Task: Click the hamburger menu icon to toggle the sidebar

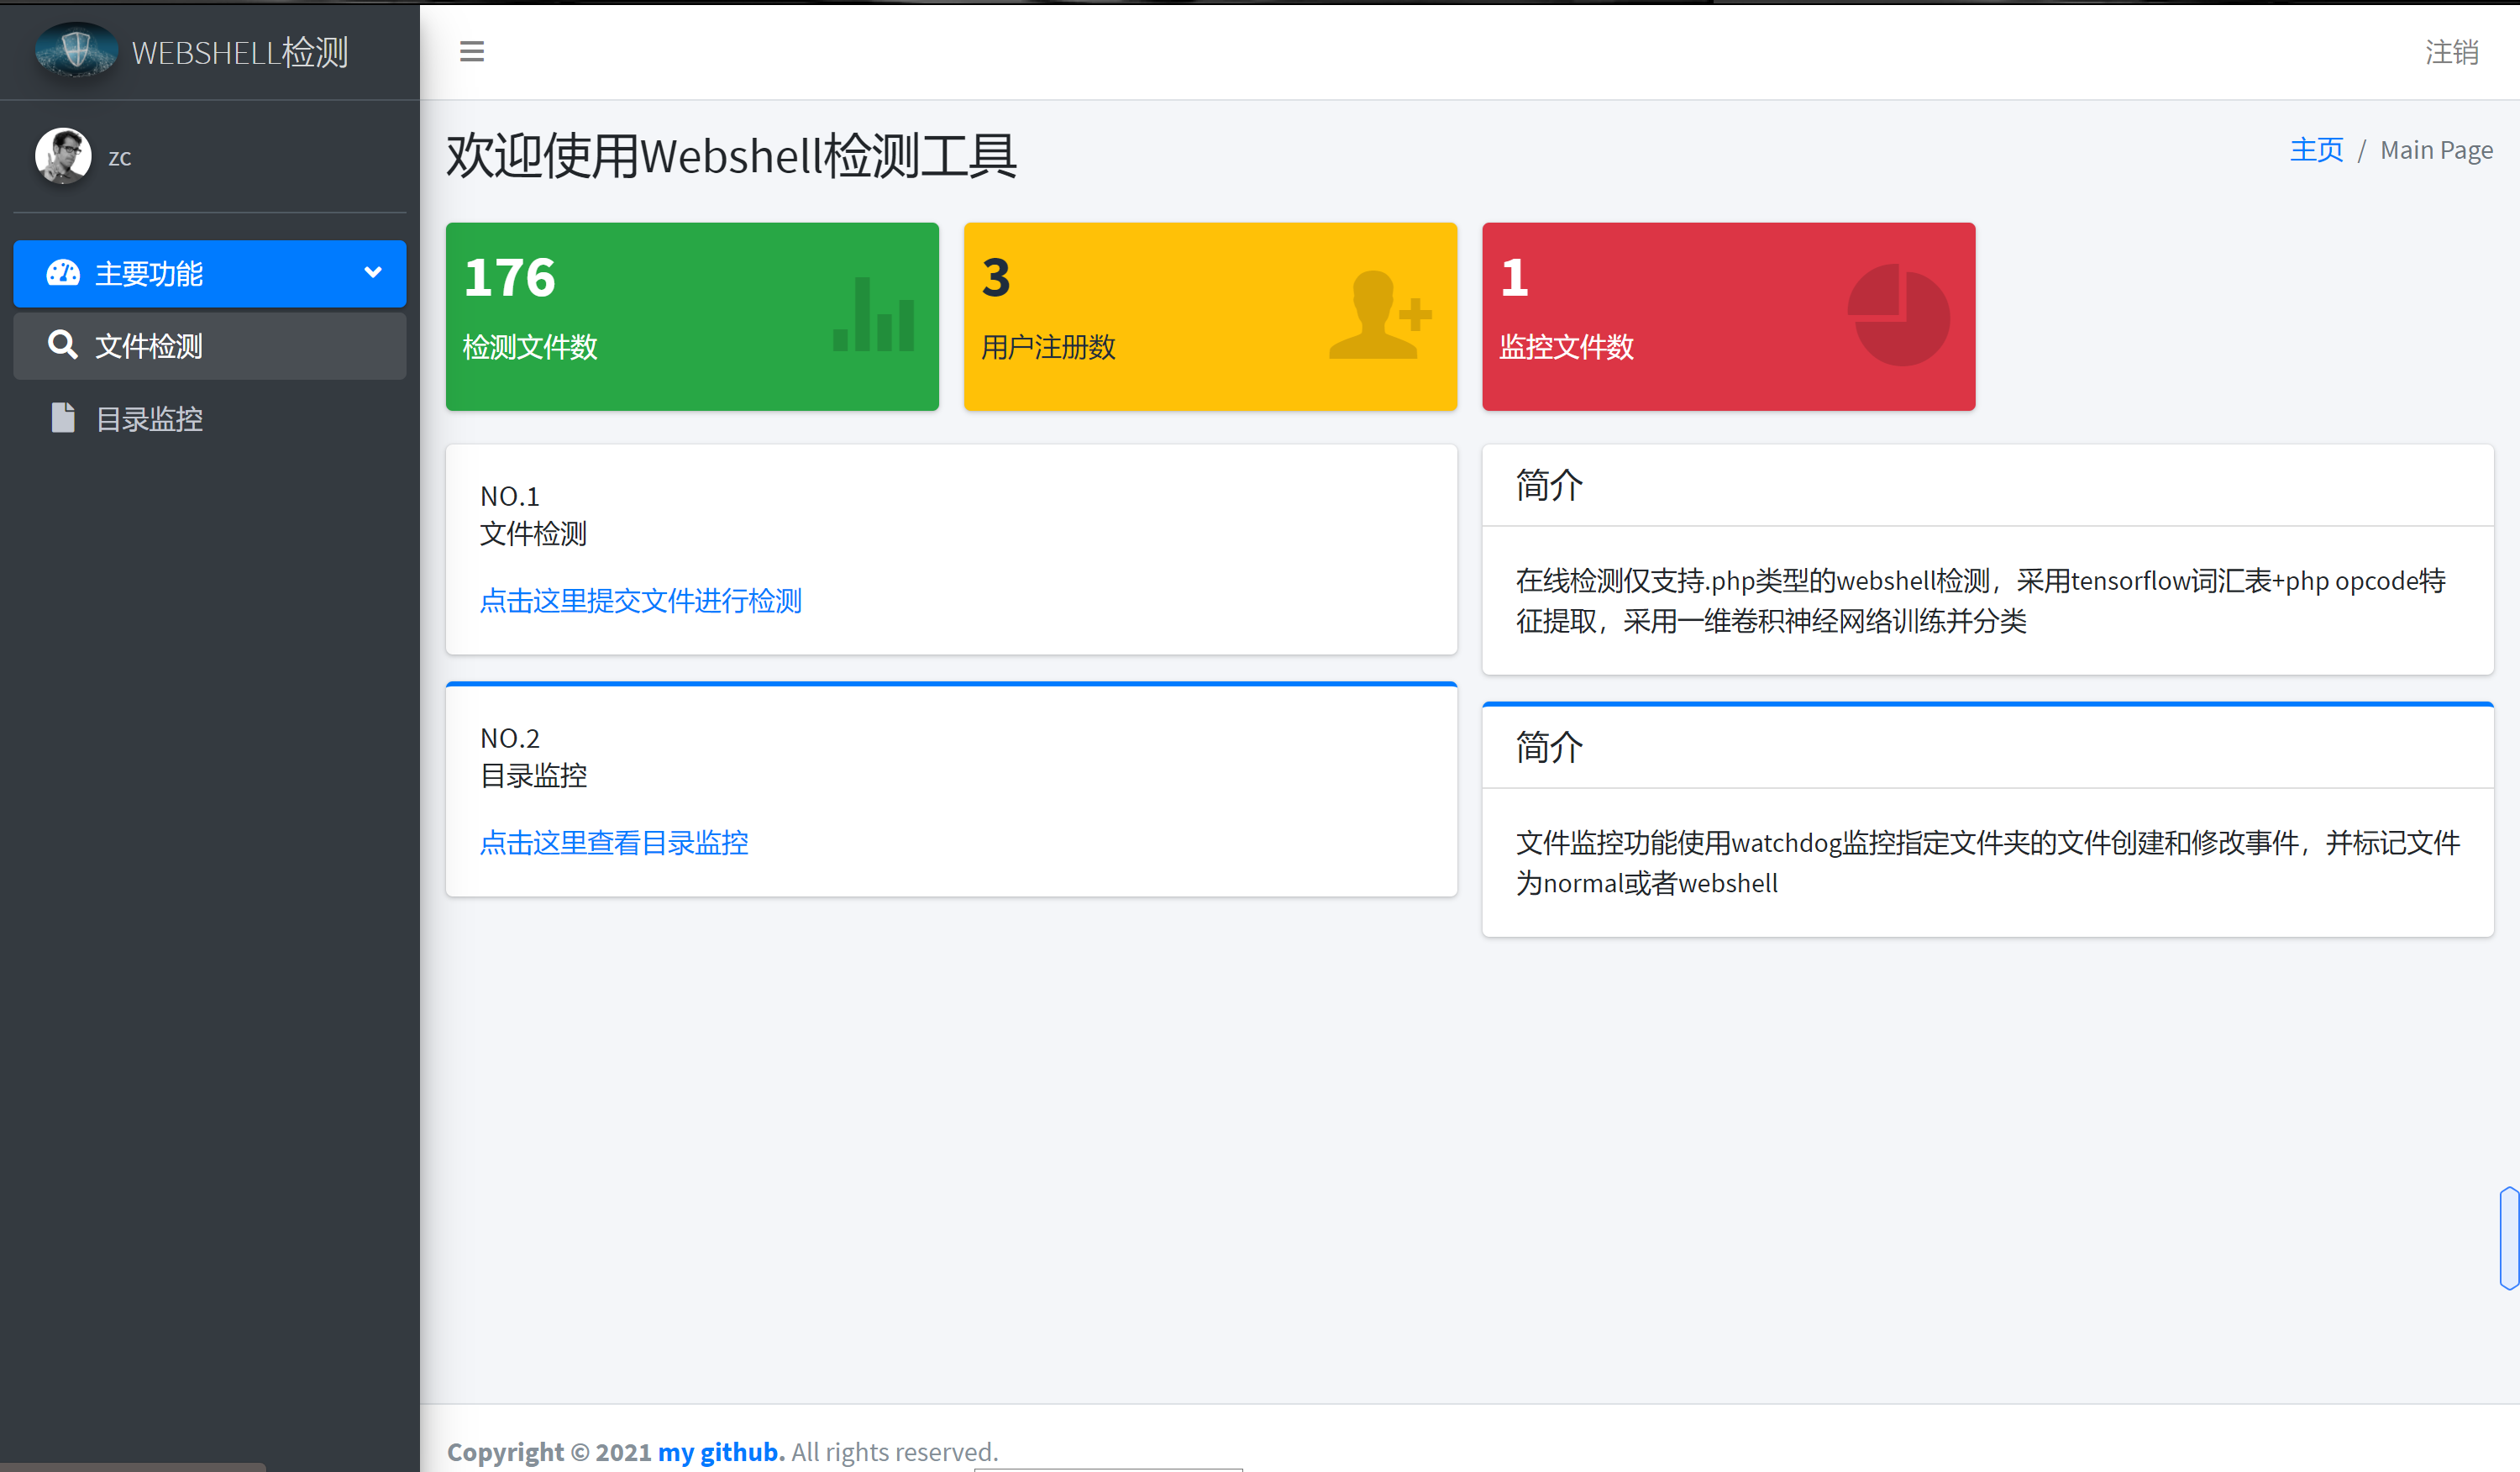Action: pos(472,51)
